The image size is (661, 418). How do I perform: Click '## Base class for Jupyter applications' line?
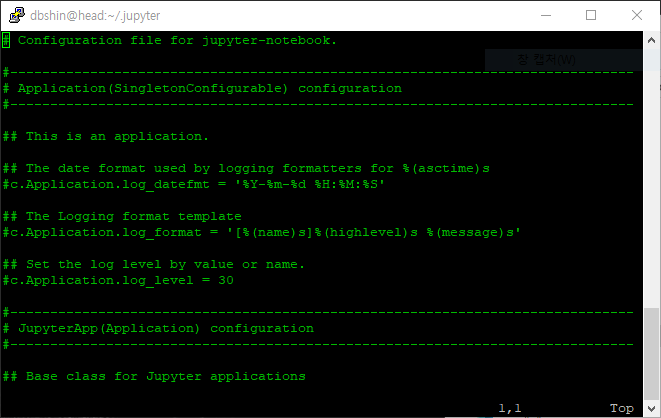(x=154, y=377)
